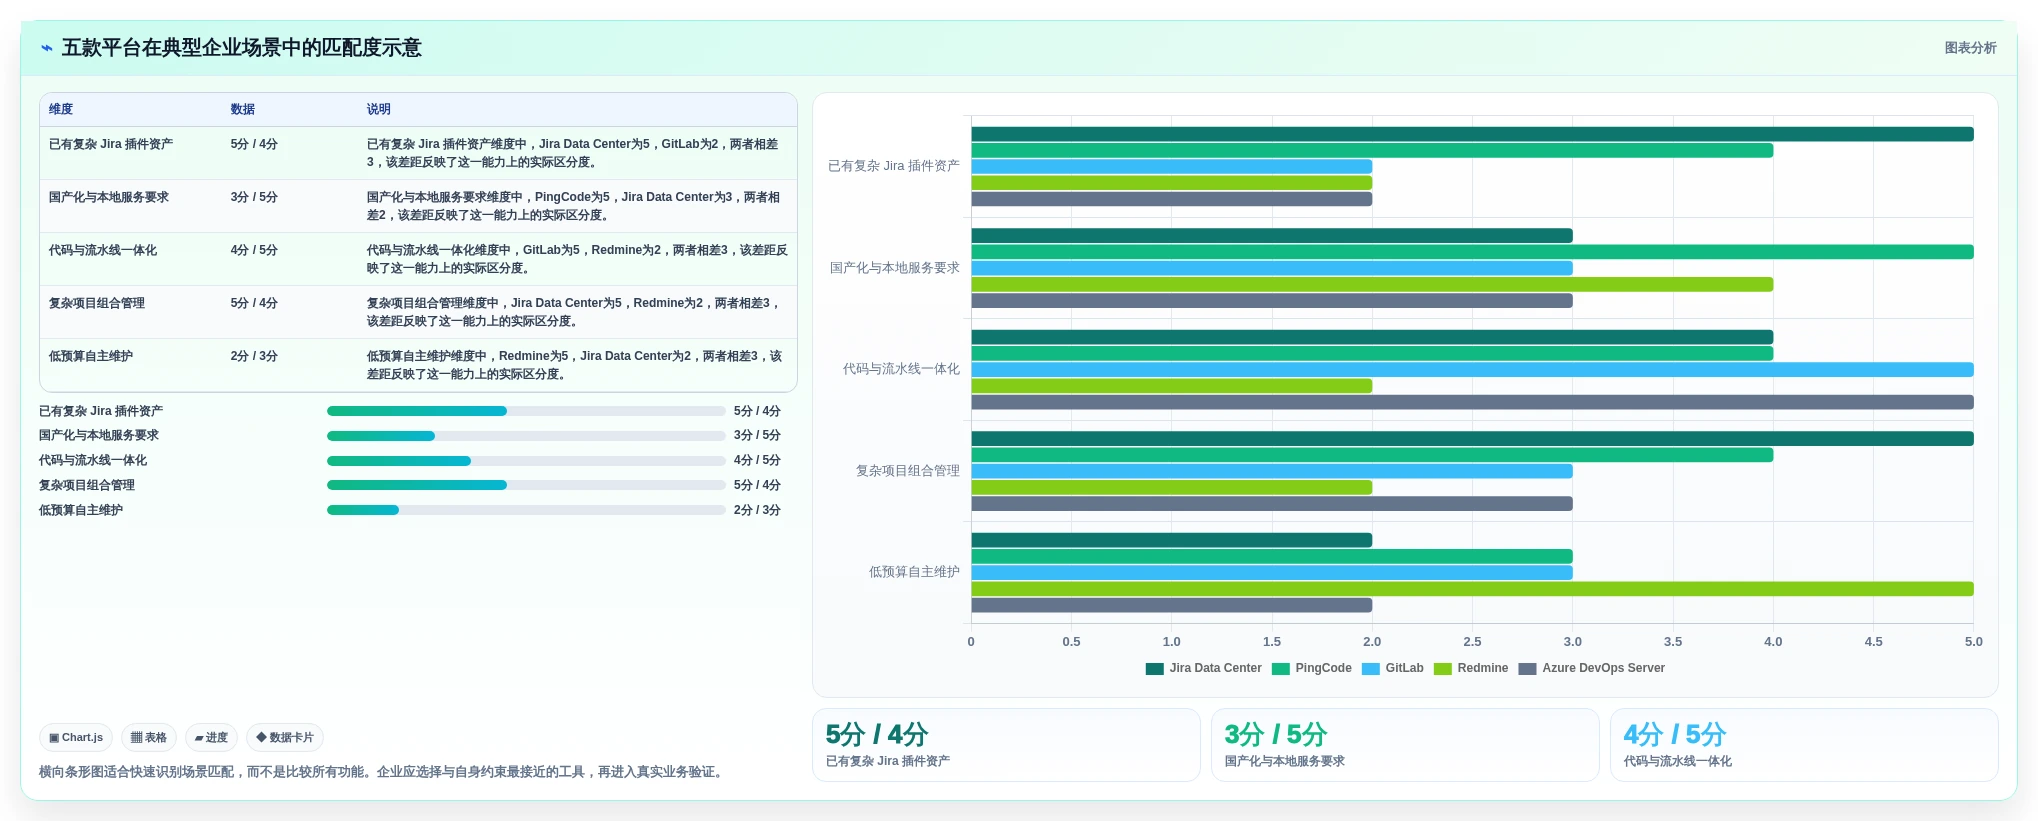
Task: Click the dark teal Jira Data Center bar for 复杂项目组合管理
Action: click(1472, 438)
